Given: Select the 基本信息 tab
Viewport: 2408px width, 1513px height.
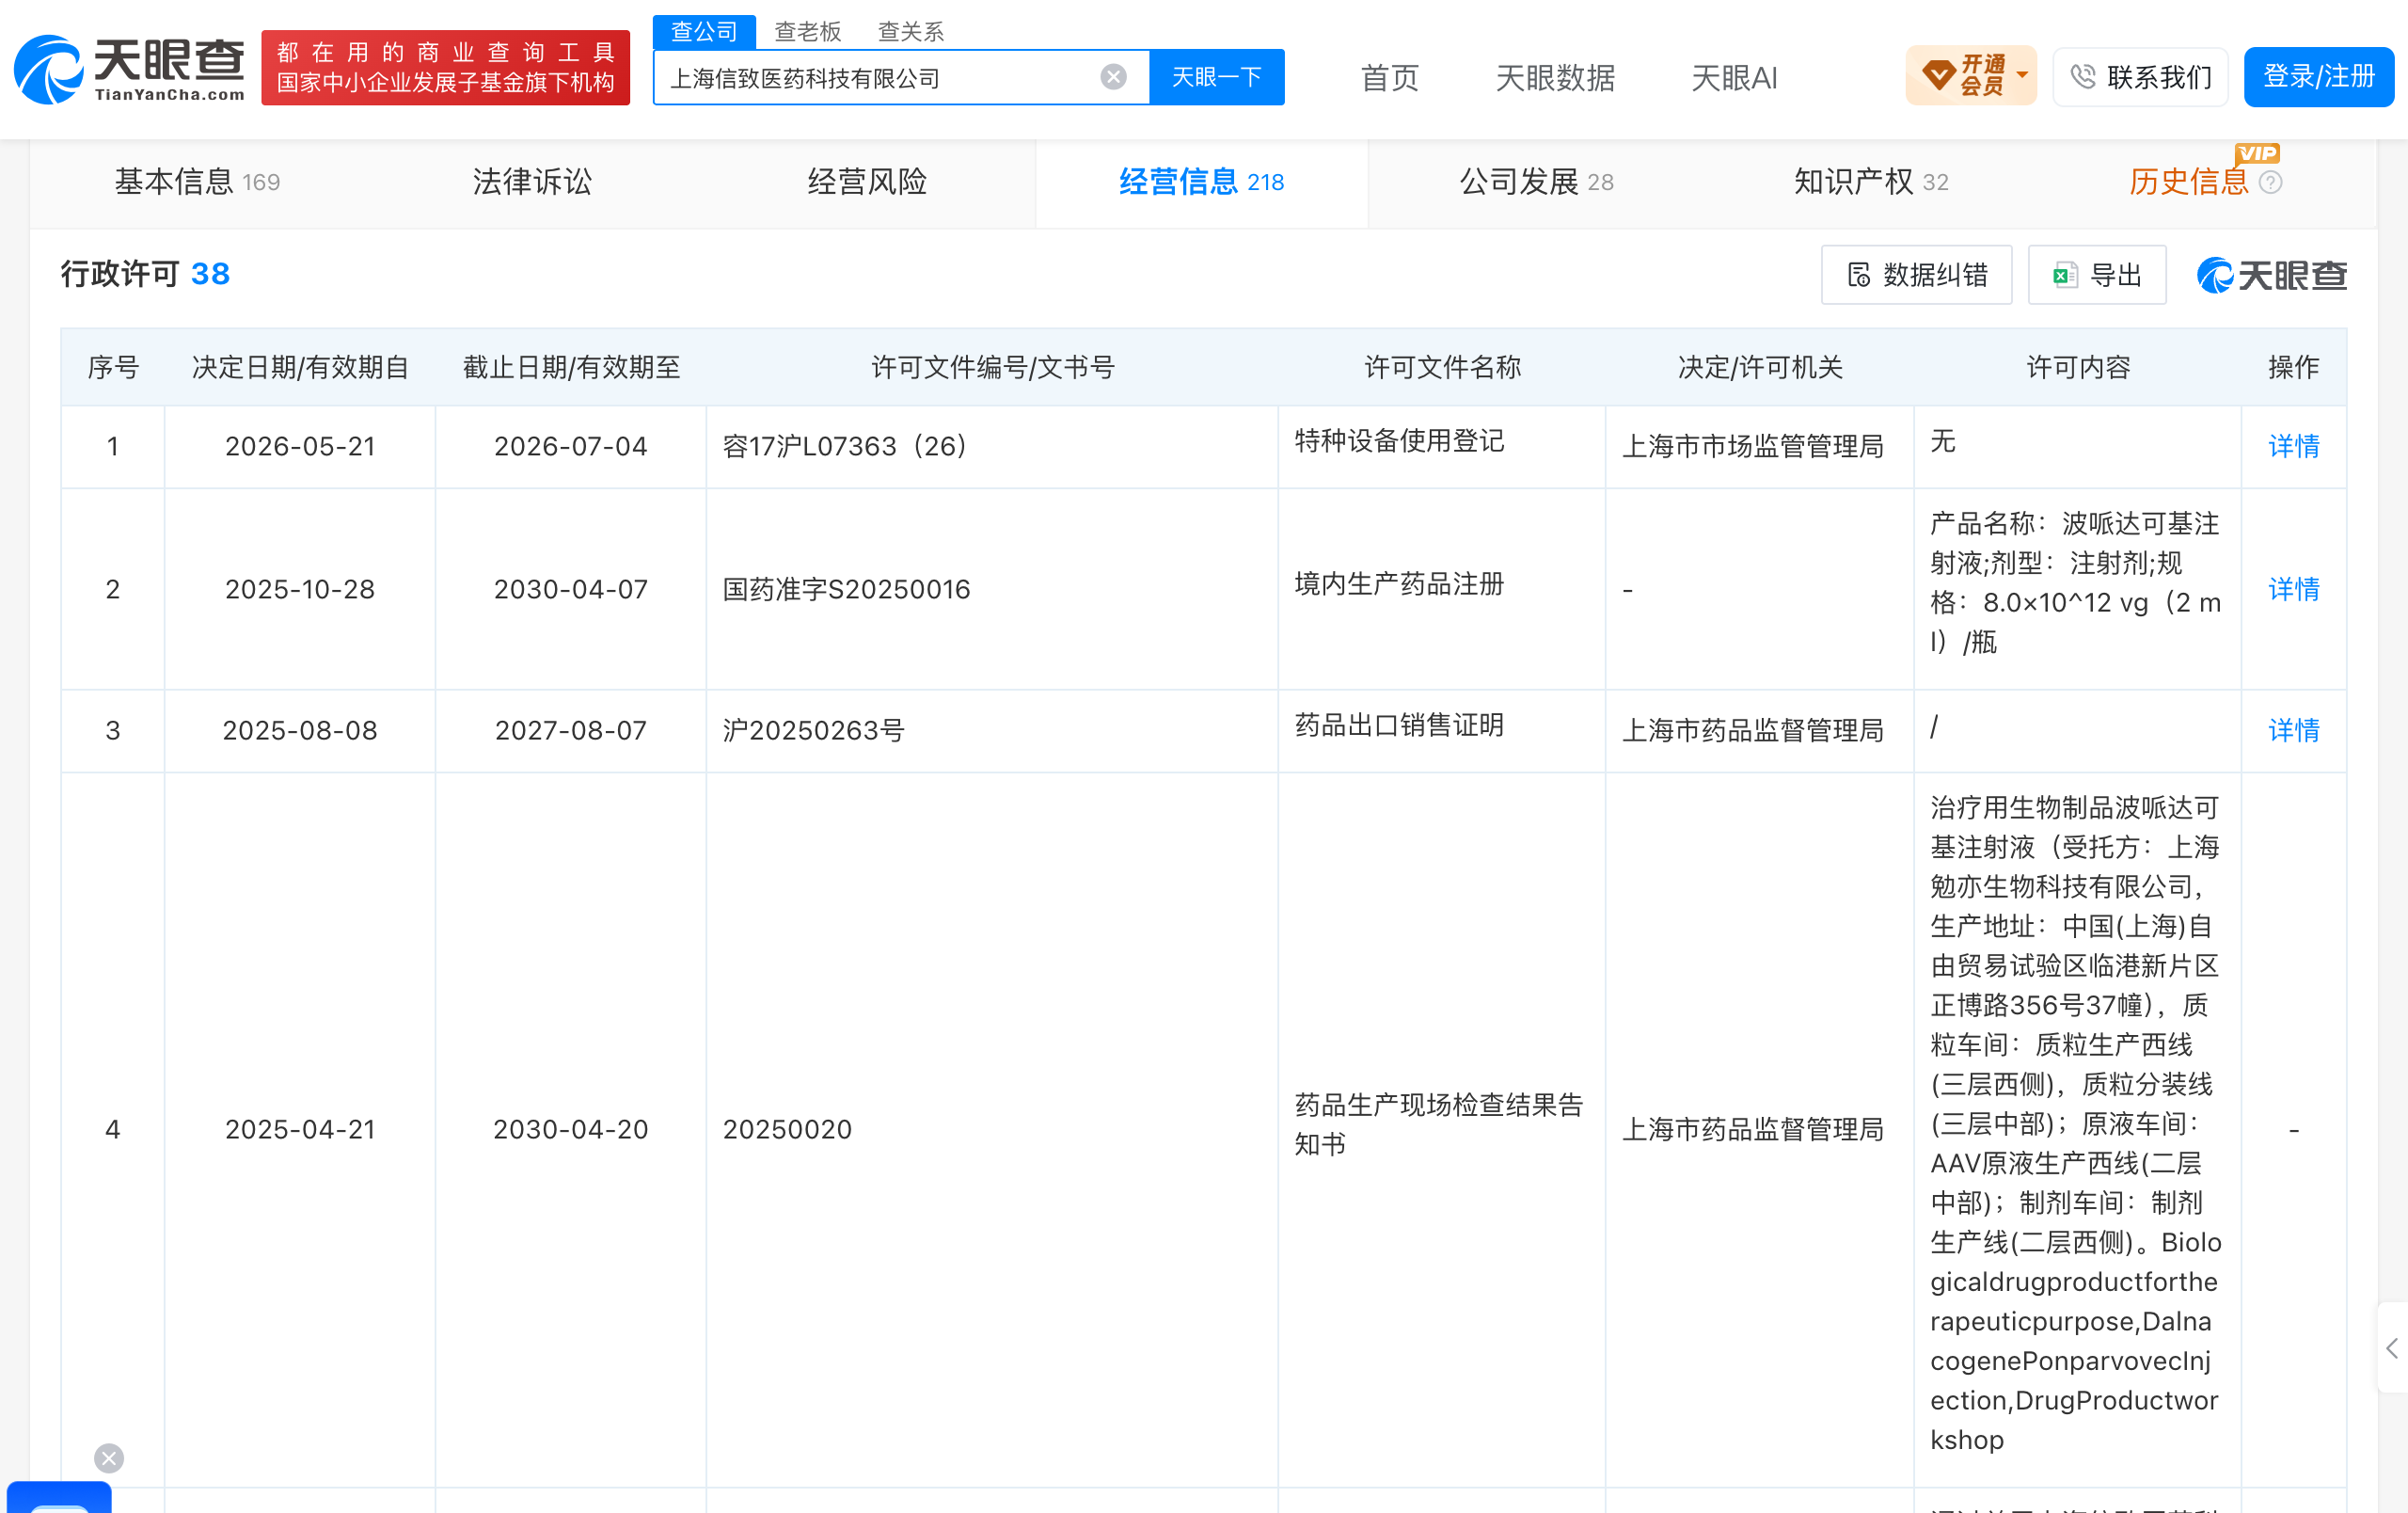Looking at the screenshot, I should click(x=197, y=182).
